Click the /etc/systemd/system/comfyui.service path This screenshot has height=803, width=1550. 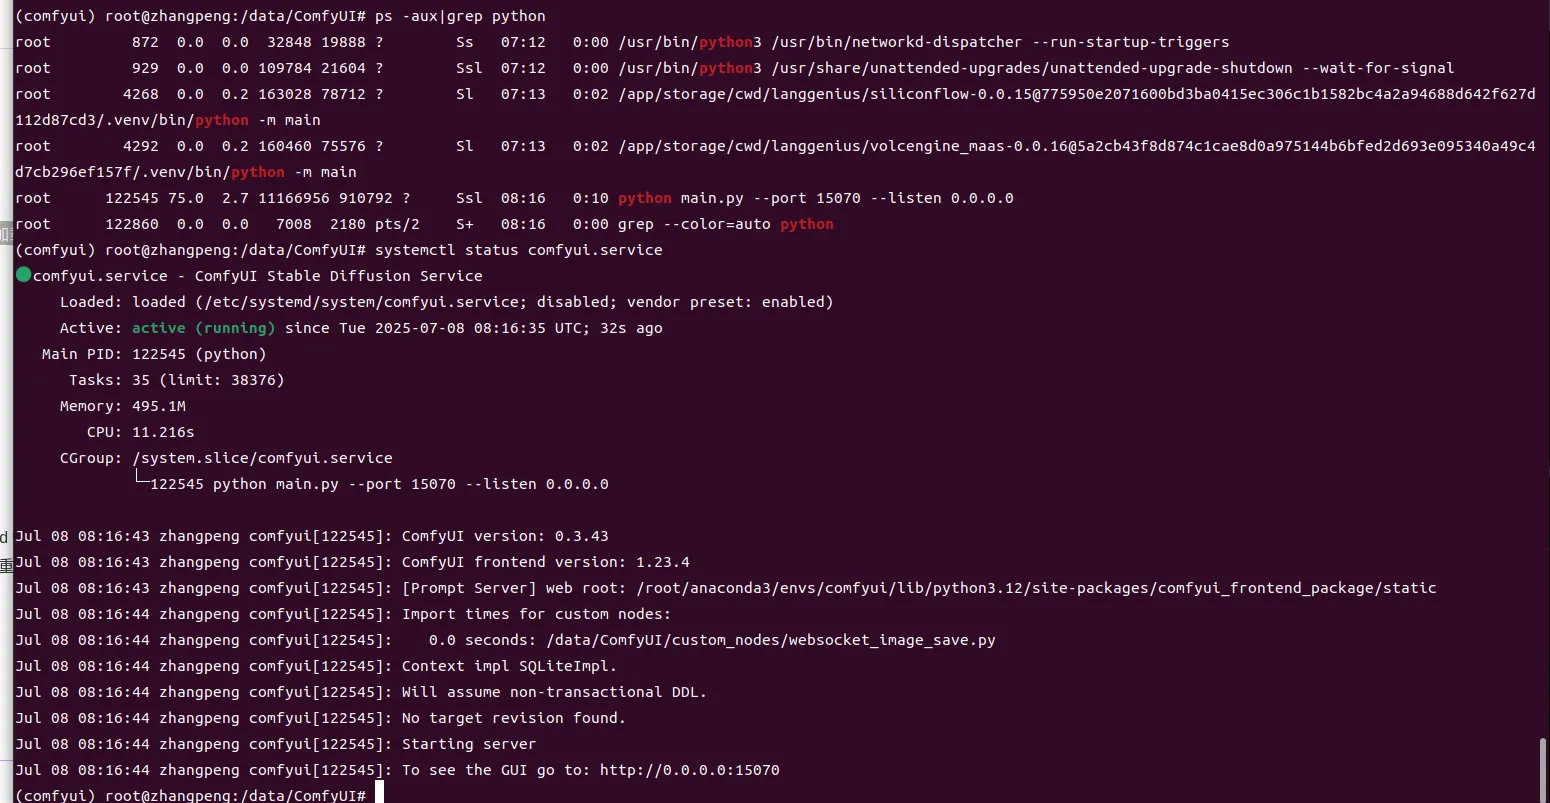361,302
